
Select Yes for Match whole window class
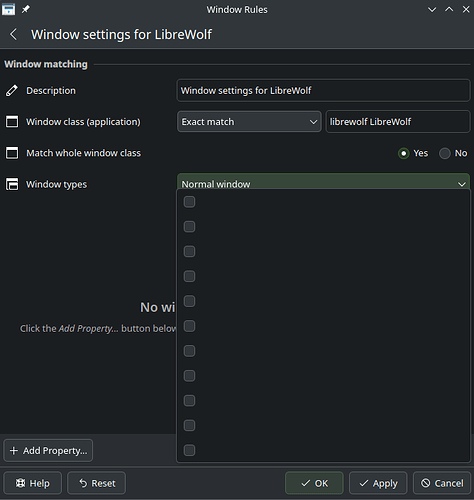[x=404, y=153]
